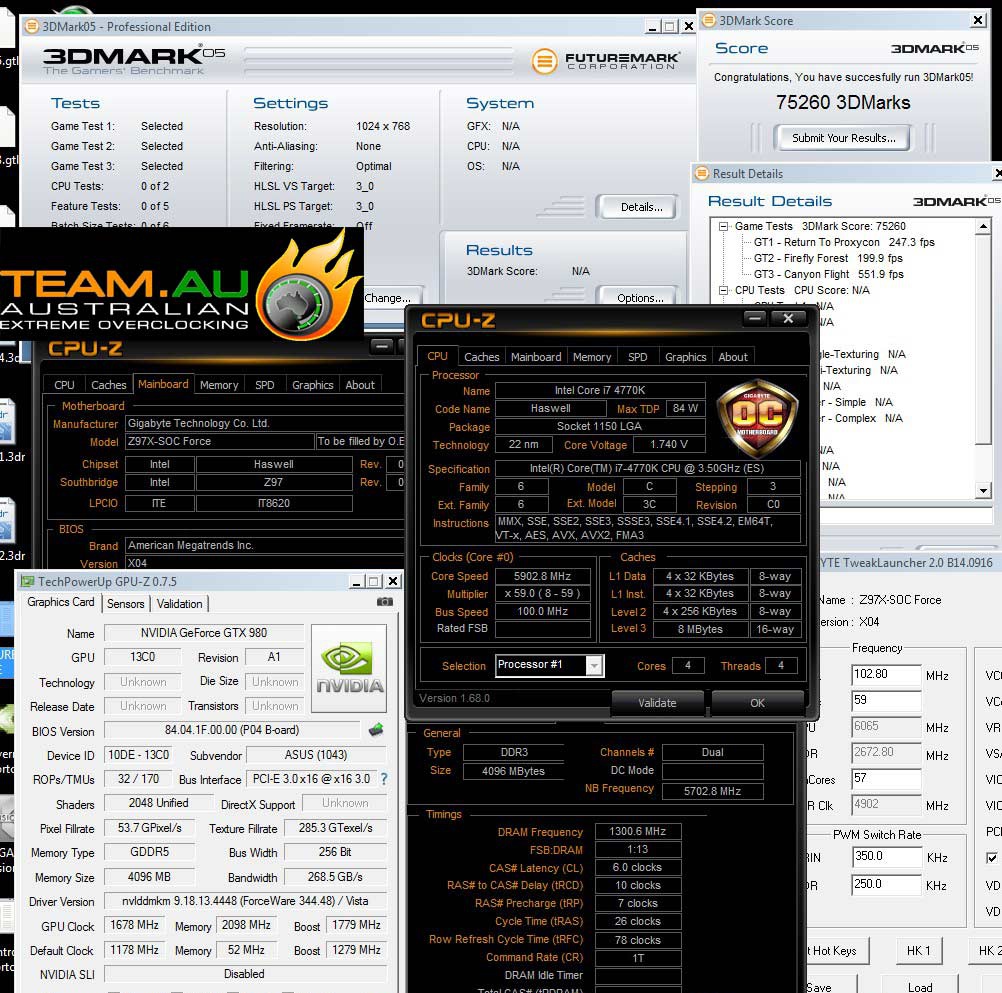Screen dimensions: 1002x993
Task: Open the Mainboard tab in front CPU-Z
Action: point(536,357)
